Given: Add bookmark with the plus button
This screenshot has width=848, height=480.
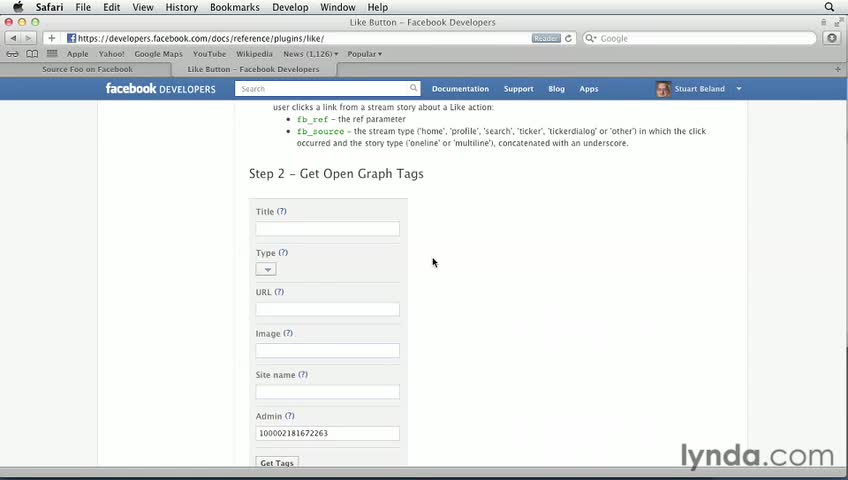Looking at the screenshot, I should tap(51, 38).
